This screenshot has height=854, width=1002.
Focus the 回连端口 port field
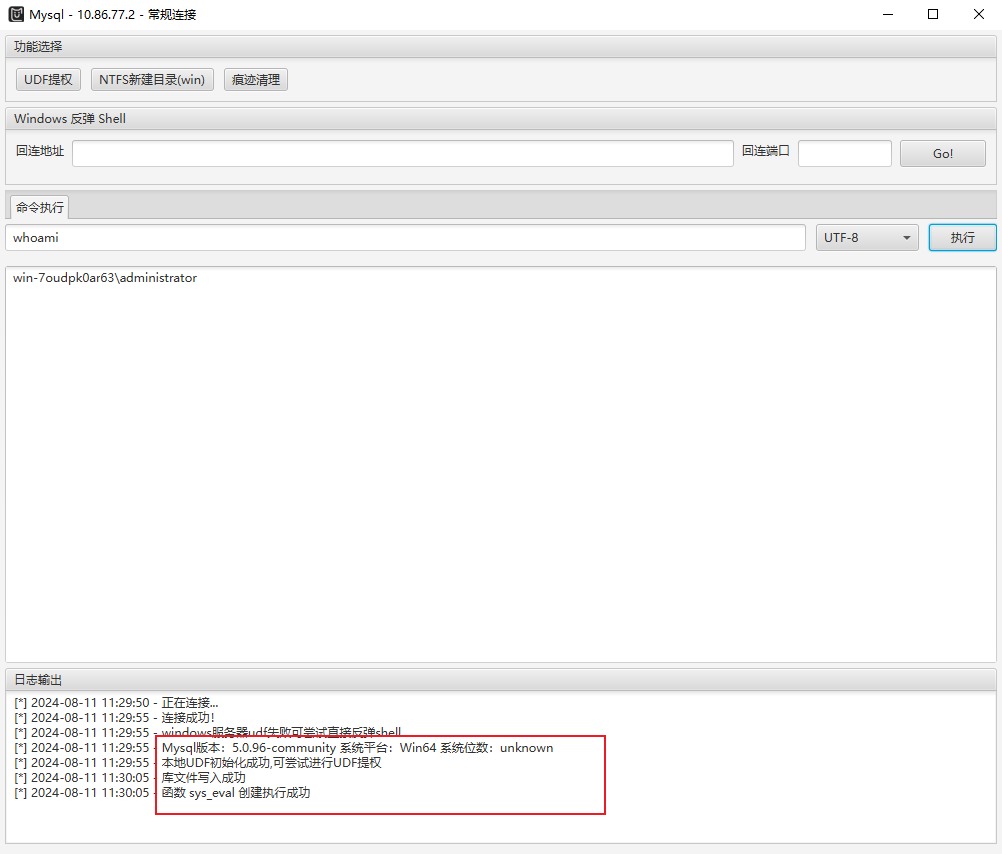pos(845,153)
